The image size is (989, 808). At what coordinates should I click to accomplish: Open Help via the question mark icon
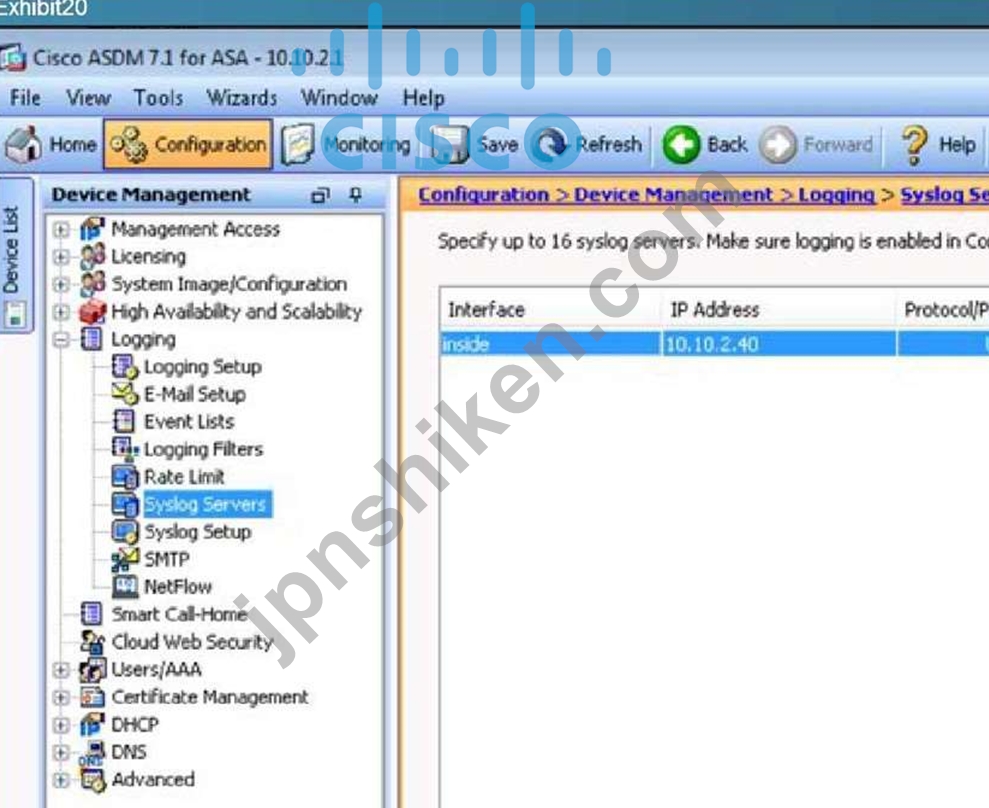915,144
